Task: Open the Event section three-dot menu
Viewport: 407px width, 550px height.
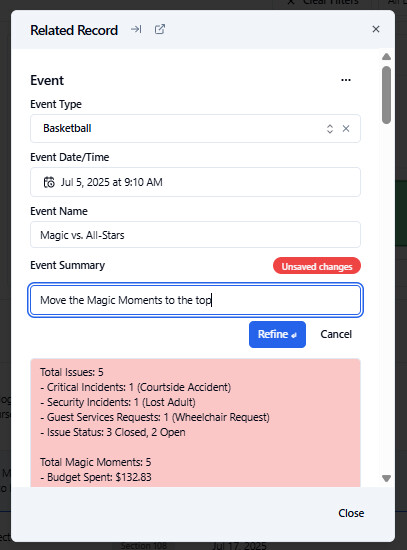Action: click(346, 80)
